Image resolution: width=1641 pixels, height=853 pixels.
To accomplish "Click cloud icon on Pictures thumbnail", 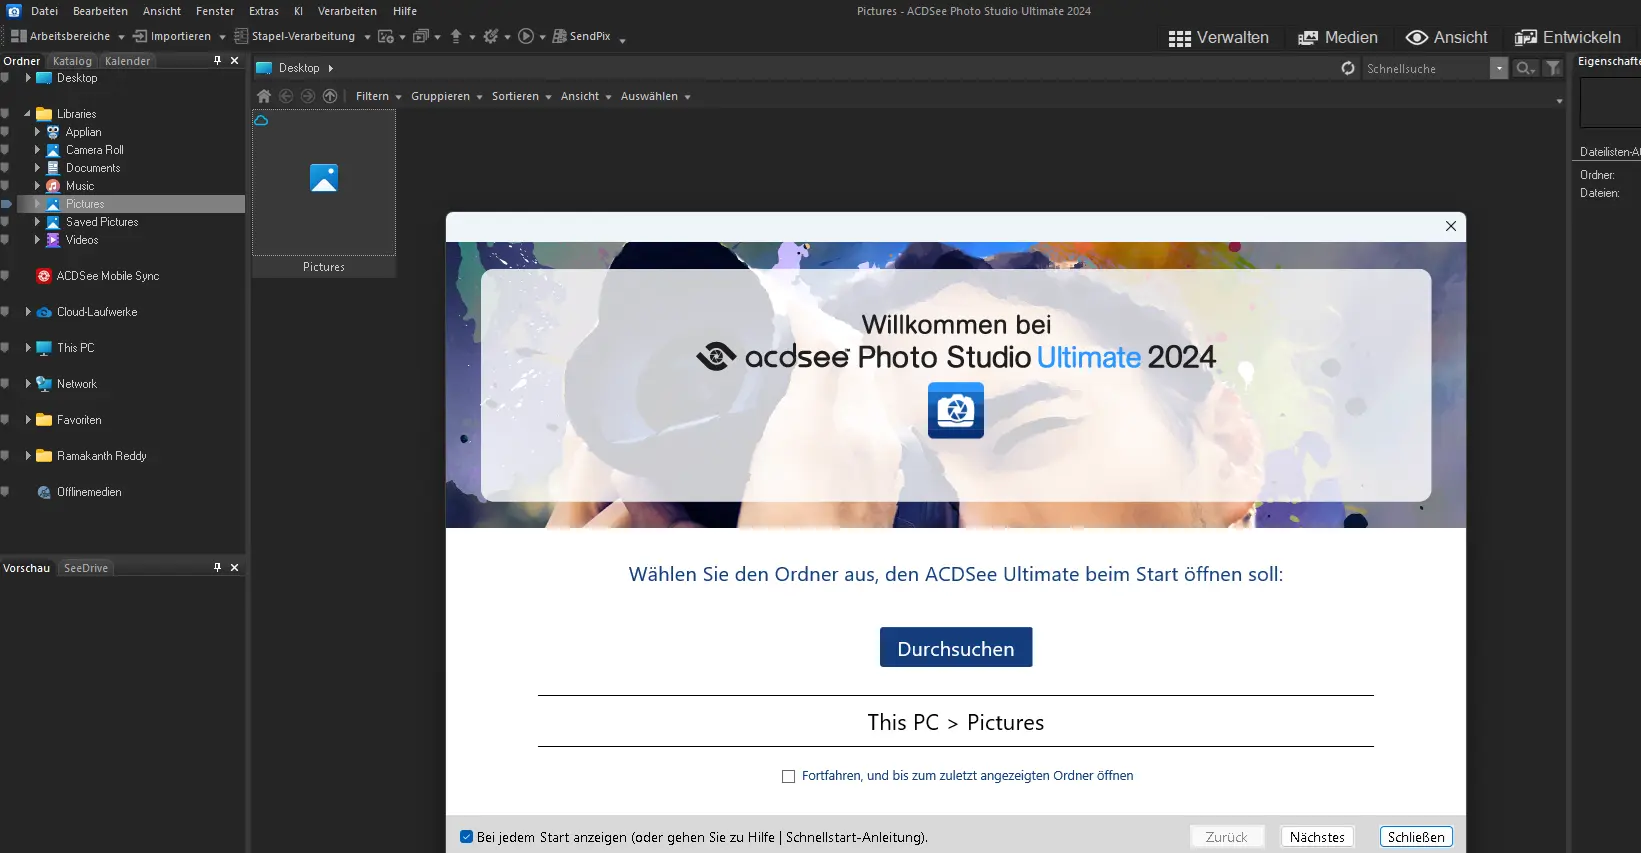I will (261, 120).
